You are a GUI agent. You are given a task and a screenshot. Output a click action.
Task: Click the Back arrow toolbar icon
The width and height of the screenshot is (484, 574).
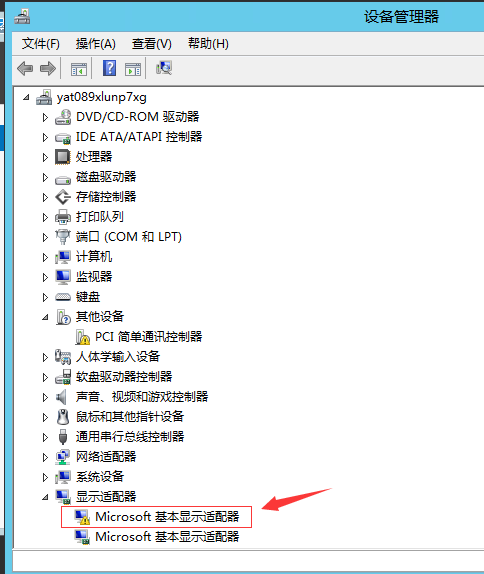pyautogui.click(x=25, y=68)
